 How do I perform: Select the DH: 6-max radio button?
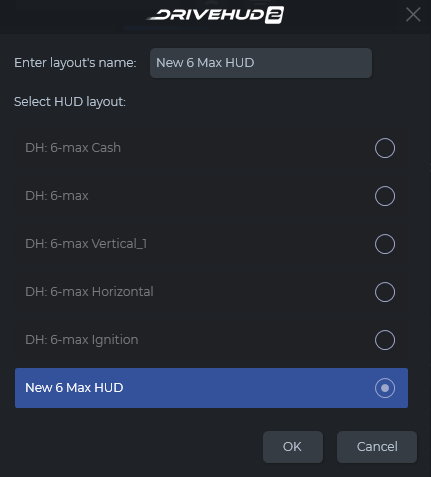click(385, 196)
